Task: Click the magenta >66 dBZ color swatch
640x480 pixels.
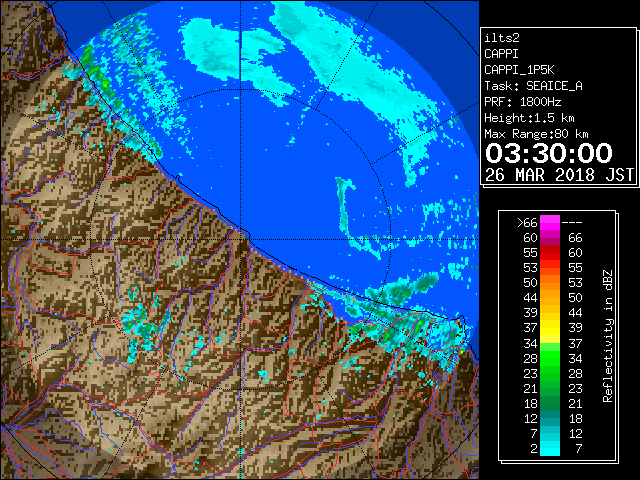Action: (x=550, y=222)
